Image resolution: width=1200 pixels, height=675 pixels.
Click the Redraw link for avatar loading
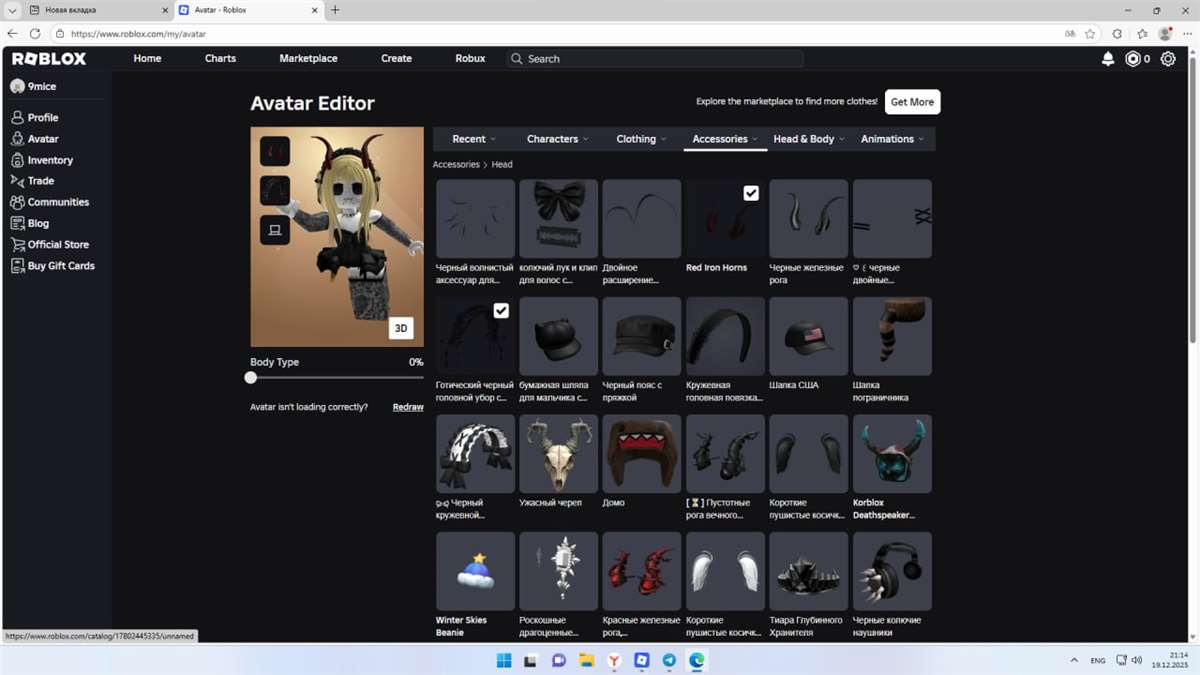(407, 407)
